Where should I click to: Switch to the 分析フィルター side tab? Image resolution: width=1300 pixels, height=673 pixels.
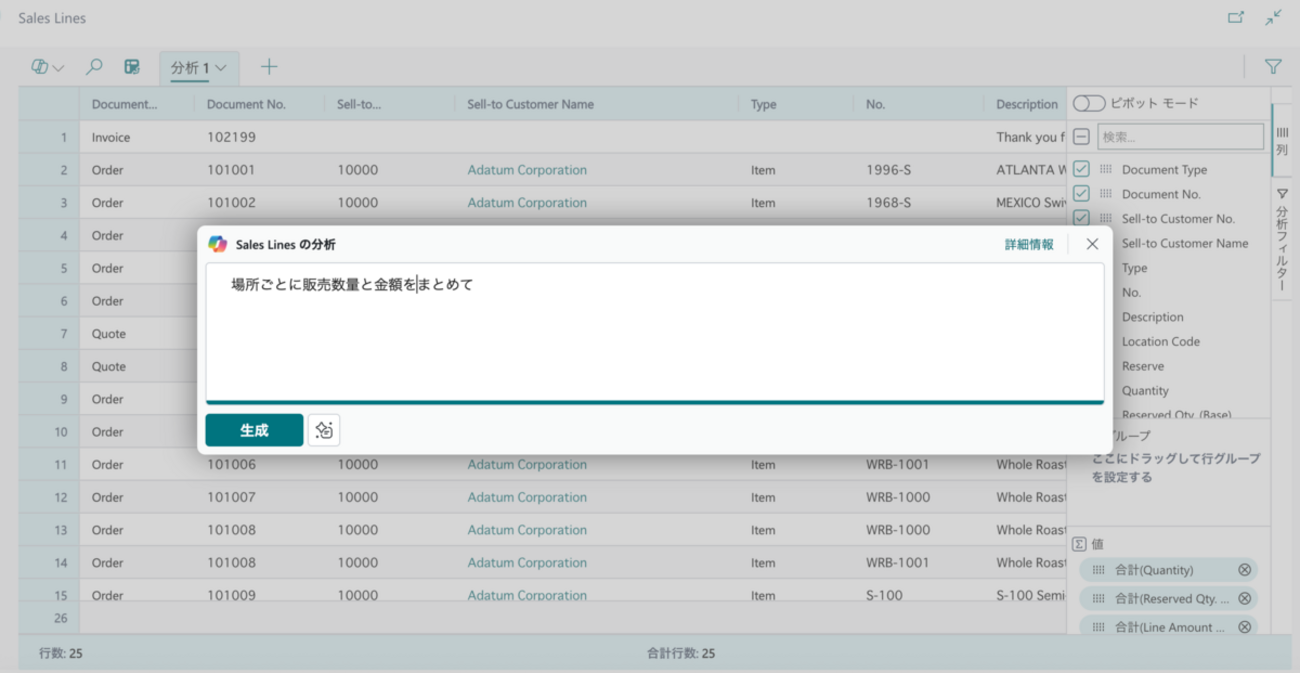click(1282, 240)
